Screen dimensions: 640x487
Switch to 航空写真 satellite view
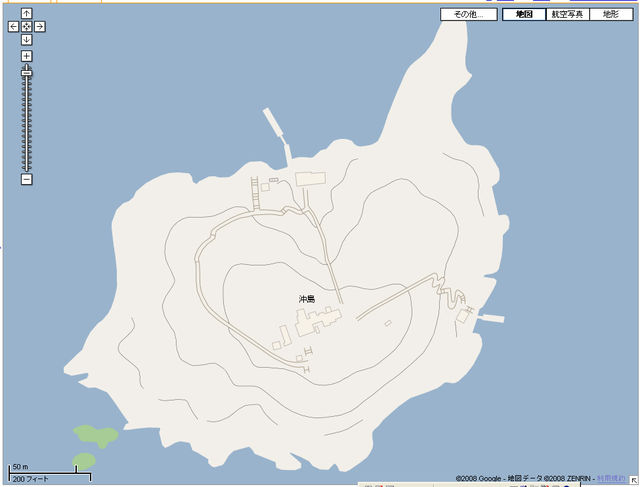pyautogui.click(x=567, y=15)
